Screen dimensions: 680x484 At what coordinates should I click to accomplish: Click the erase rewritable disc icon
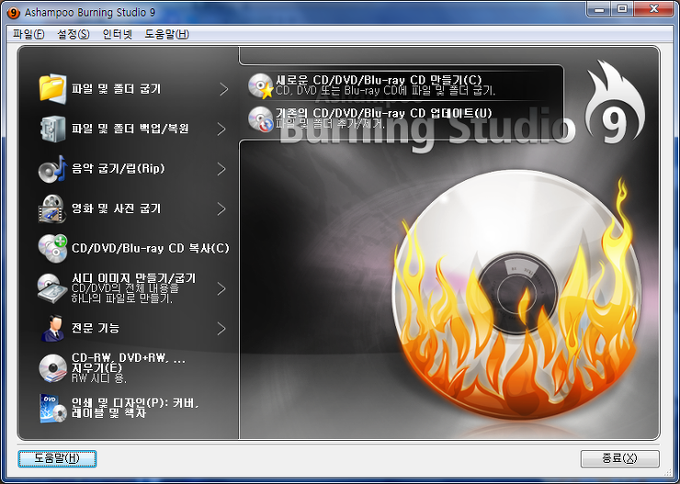click(x=52, y=368)
